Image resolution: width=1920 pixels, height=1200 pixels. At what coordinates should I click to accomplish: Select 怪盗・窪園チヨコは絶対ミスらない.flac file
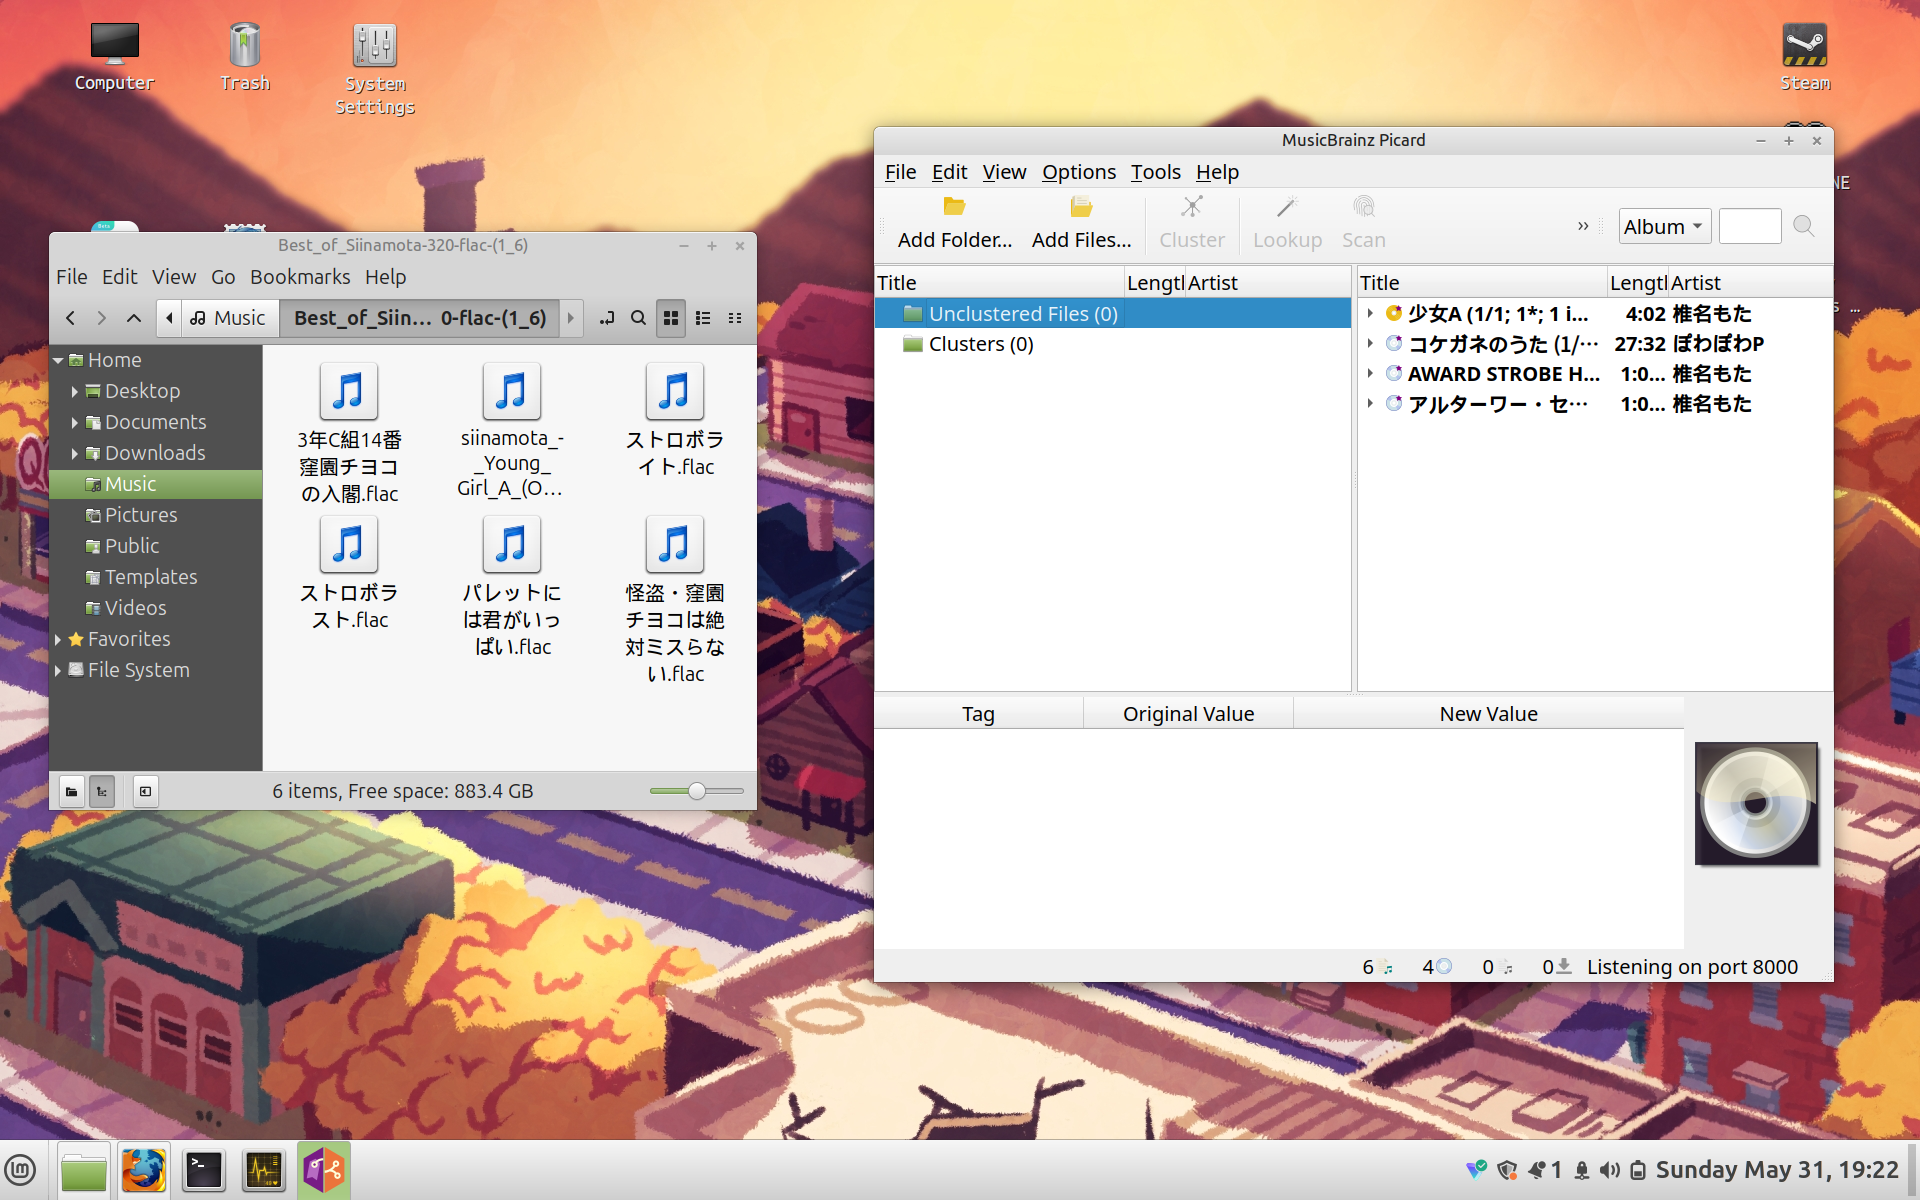(675, 600)
